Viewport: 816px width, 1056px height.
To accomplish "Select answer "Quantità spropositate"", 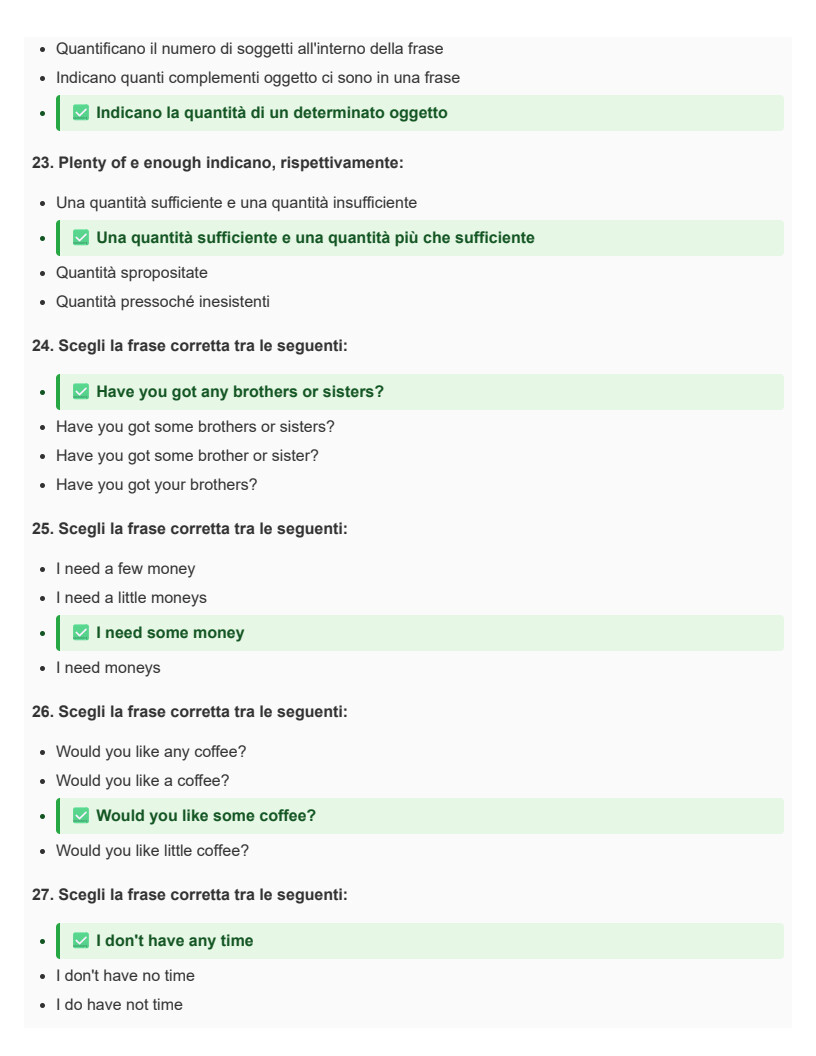I will (x=131, y=273).
